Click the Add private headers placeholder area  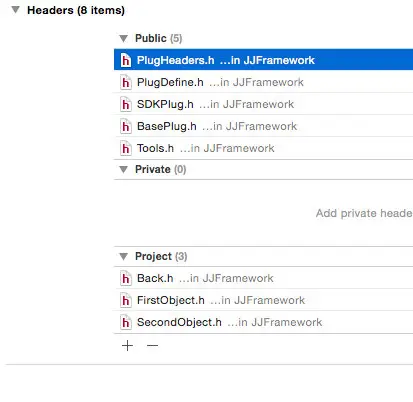click(x=364, y=213)
